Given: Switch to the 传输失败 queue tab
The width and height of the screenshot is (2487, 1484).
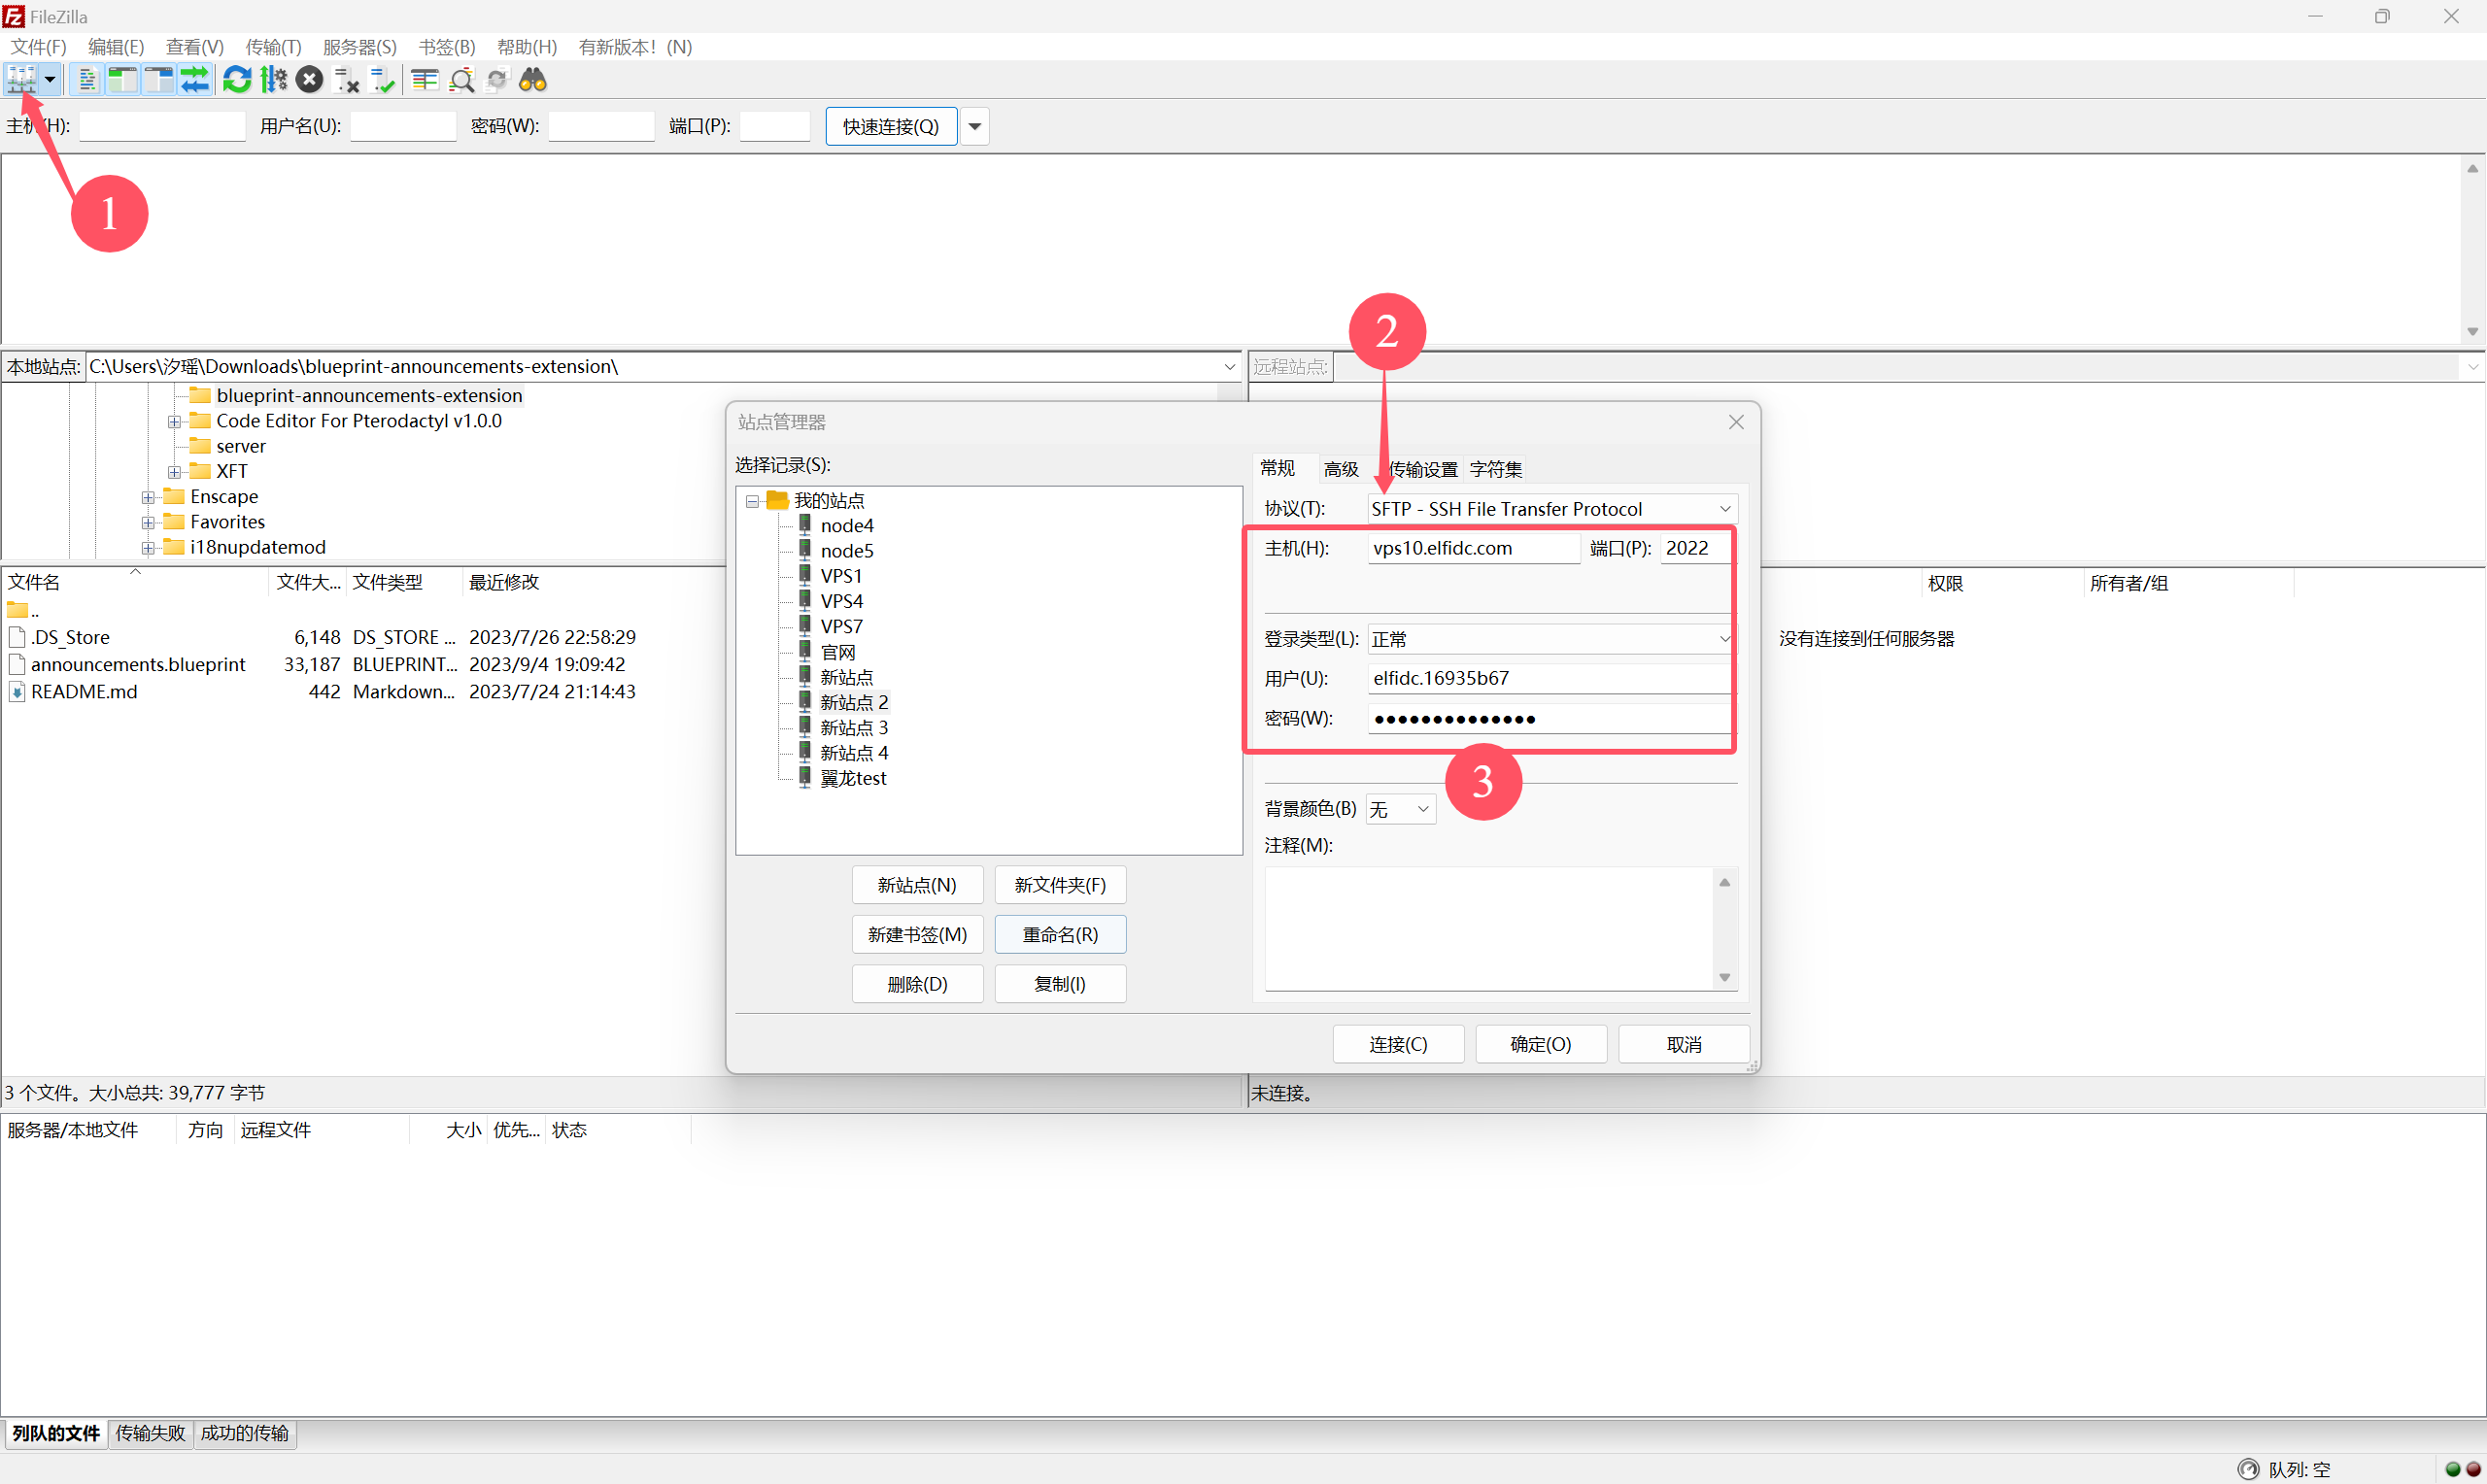Looking at the screenshot, I should point(150,1433).
